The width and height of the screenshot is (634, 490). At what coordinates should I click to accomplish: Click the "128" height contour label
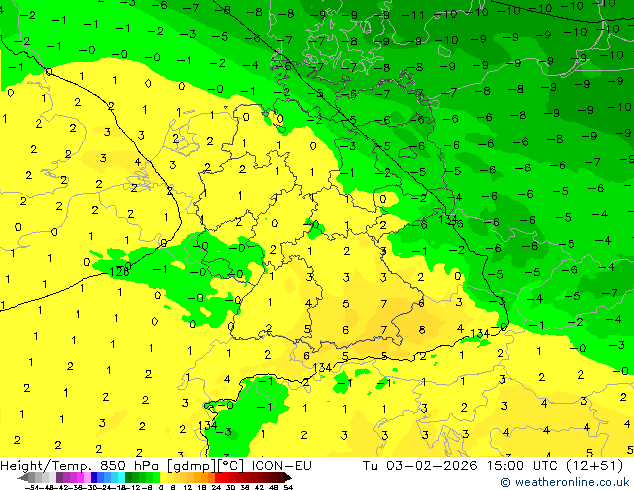point(119,272)
